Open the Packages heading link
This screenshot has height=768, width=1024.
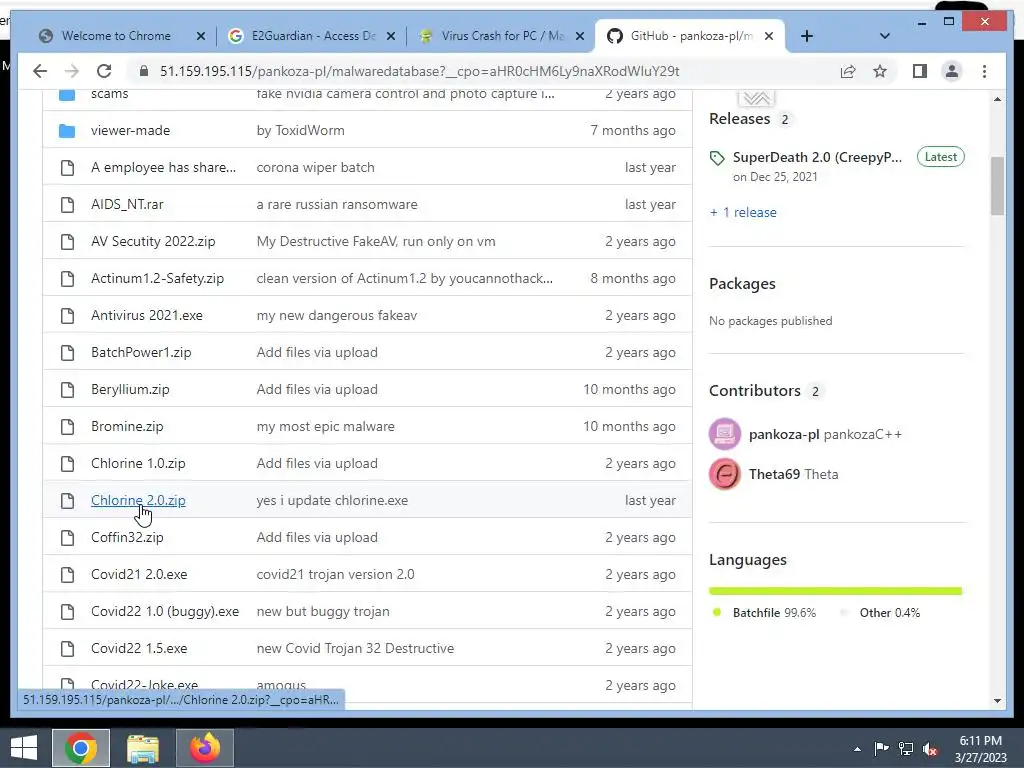[742, 284]
